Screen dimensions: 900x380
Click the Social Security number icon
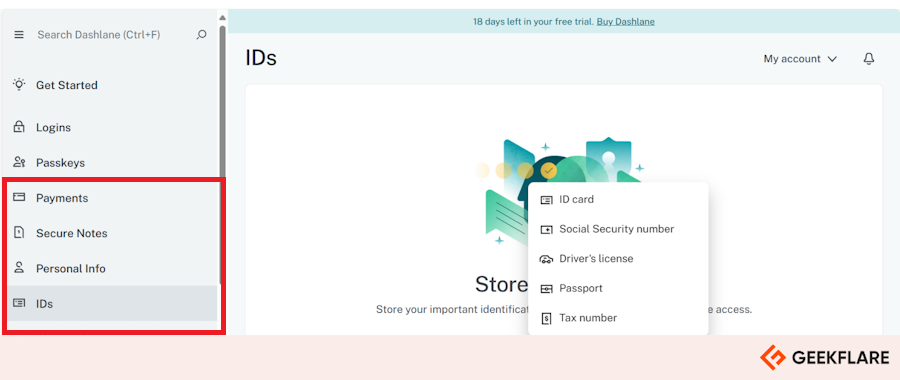(x=546, y=229)
